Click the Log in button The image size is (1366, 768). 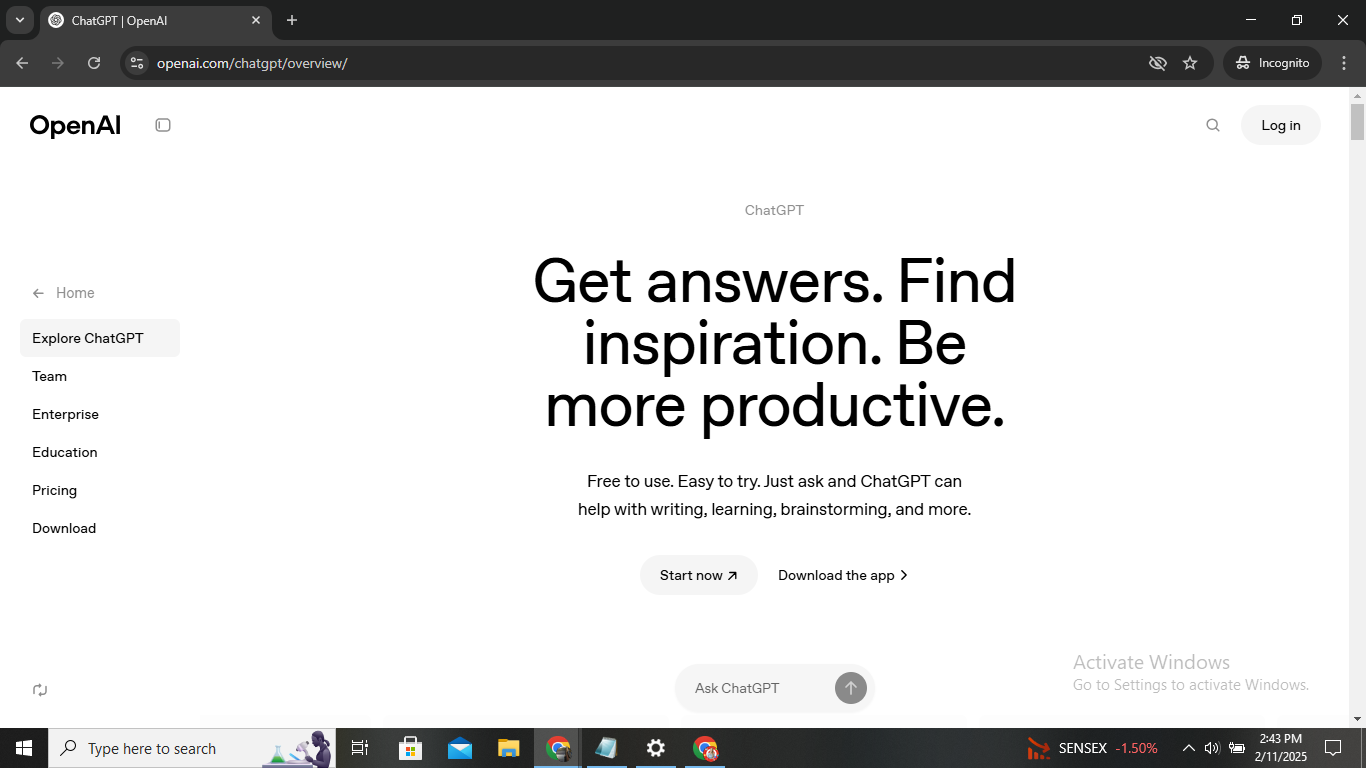[x=1281, y=125]
